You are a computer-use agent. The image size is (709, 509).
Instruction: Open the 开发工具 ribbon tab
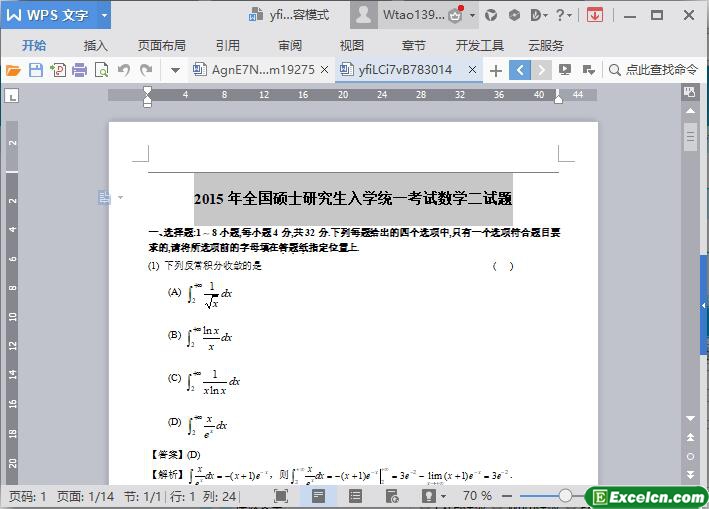tap(479, 45)
